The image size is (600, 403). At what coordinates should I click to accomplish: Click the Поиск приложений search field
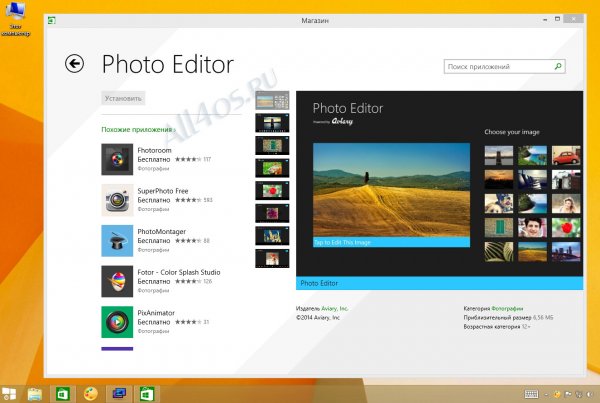tap(498, 67)
